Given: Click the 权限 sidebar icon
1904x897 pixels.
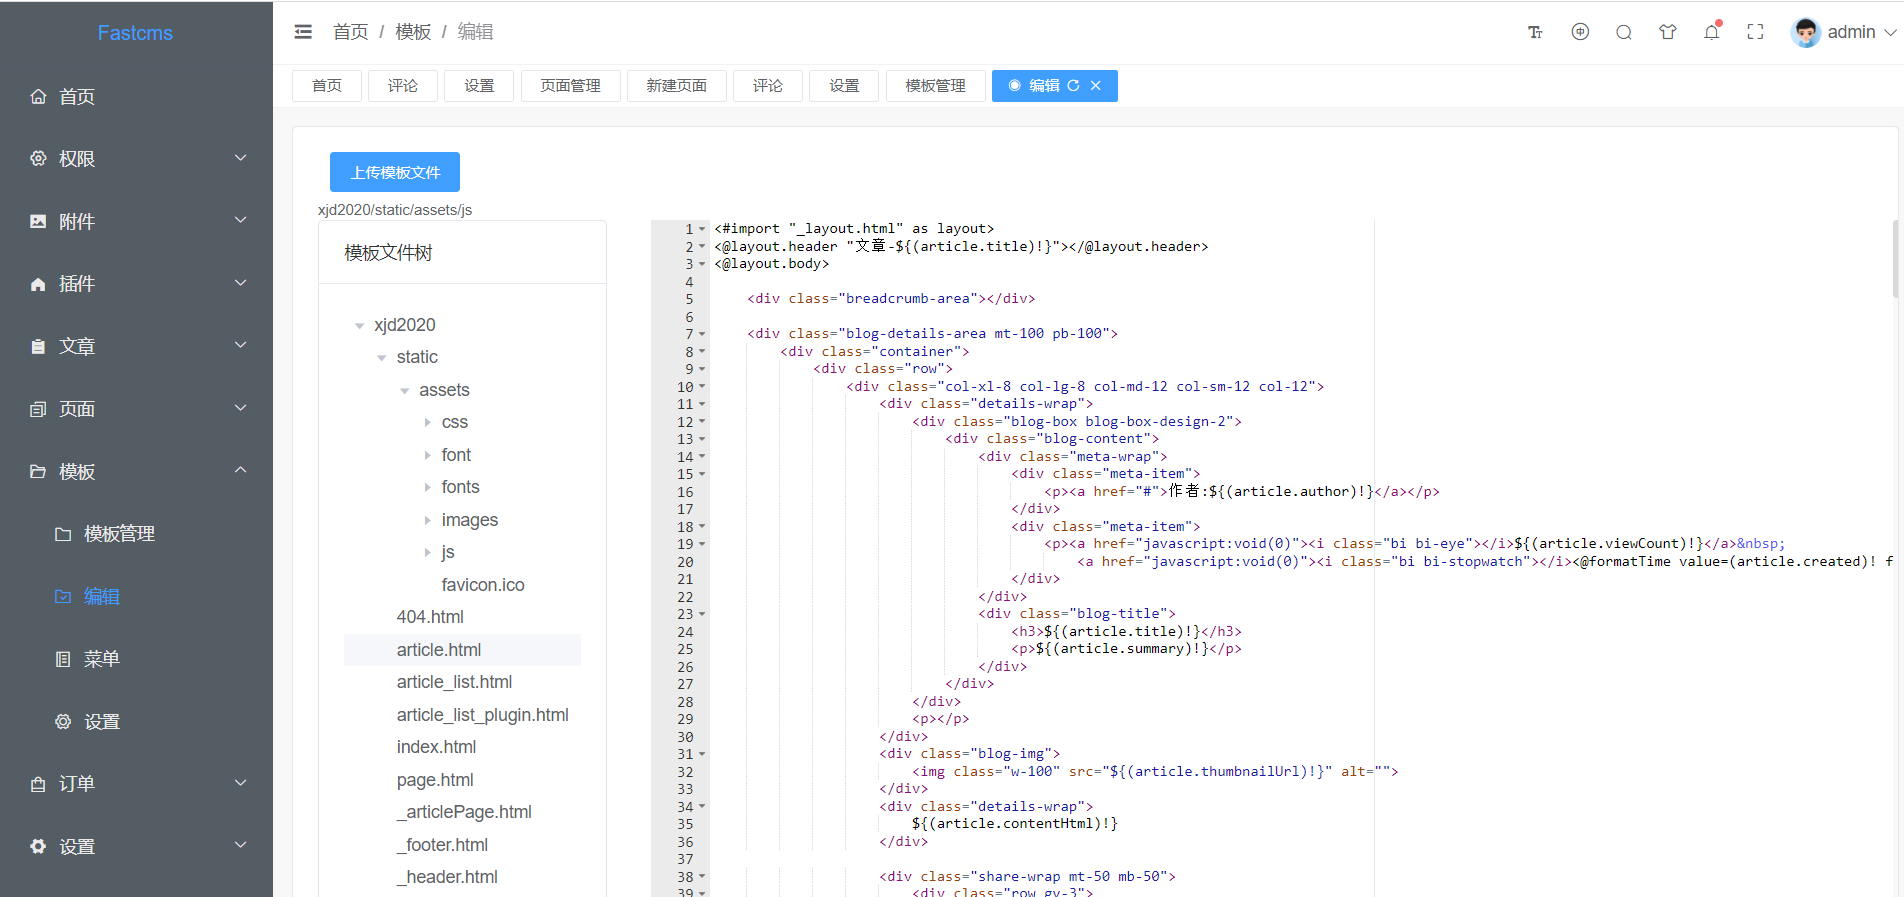Looking at the screenshot, I should [38, 158].
